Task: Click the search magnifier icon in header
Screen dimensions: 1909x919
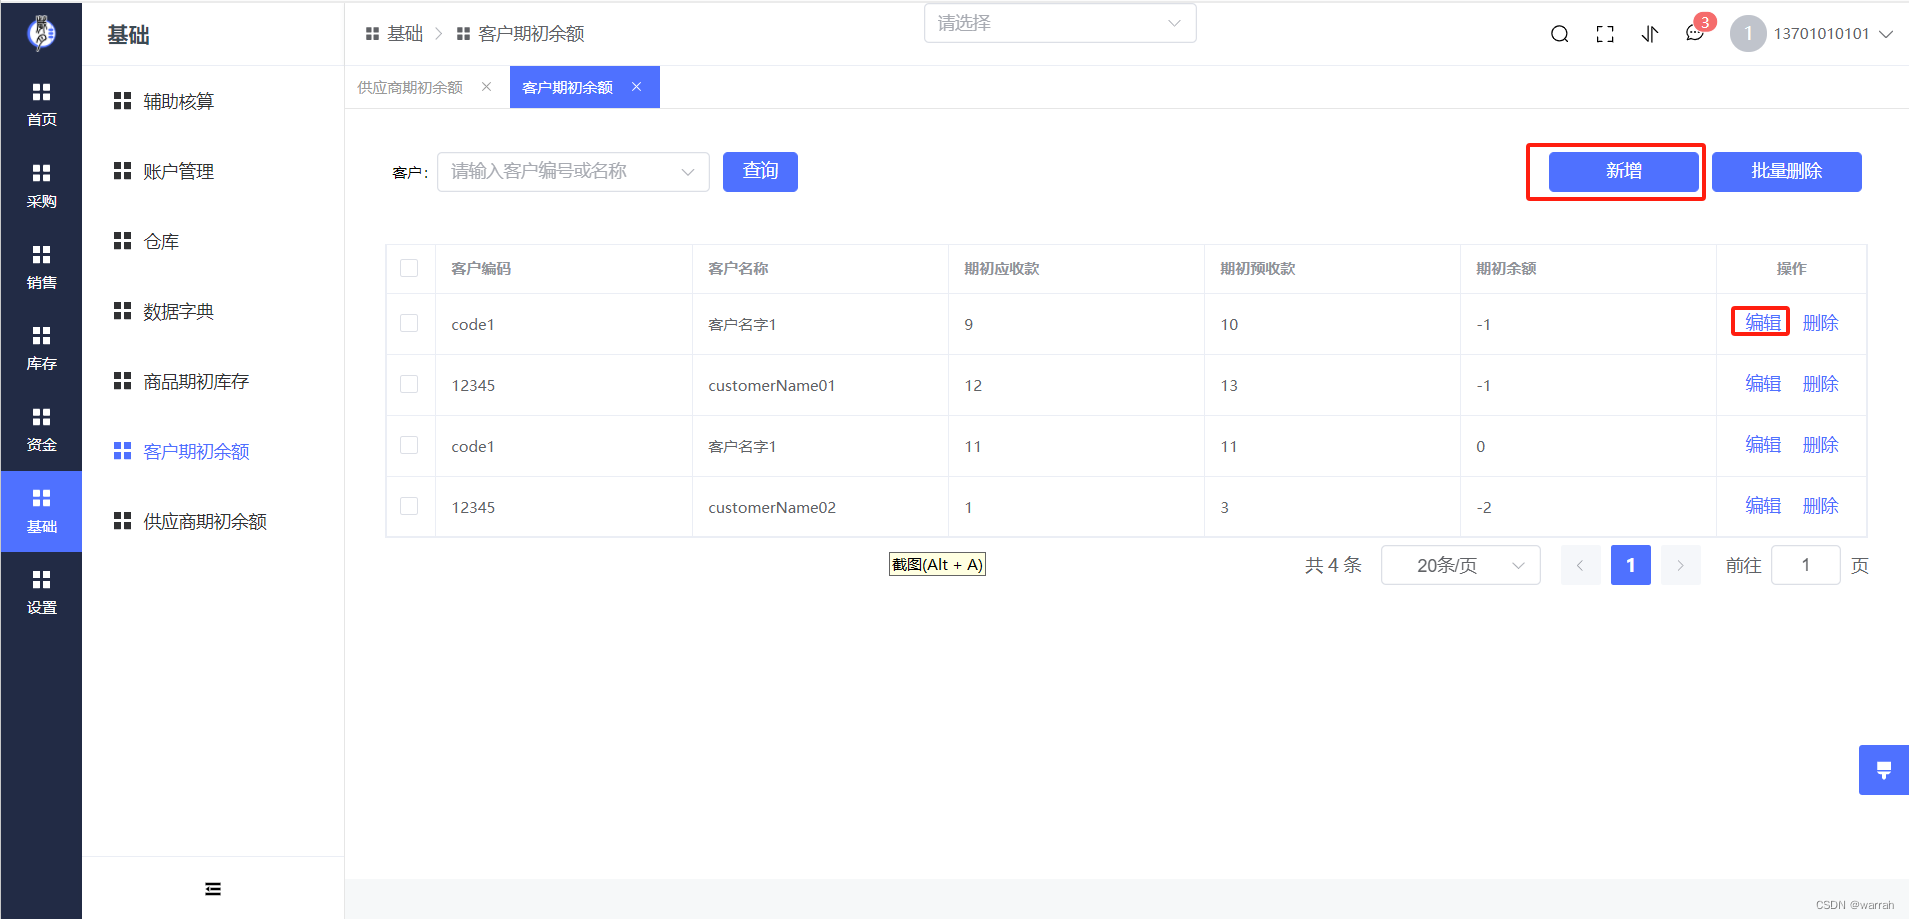Action: click(x=1559, y=34)
